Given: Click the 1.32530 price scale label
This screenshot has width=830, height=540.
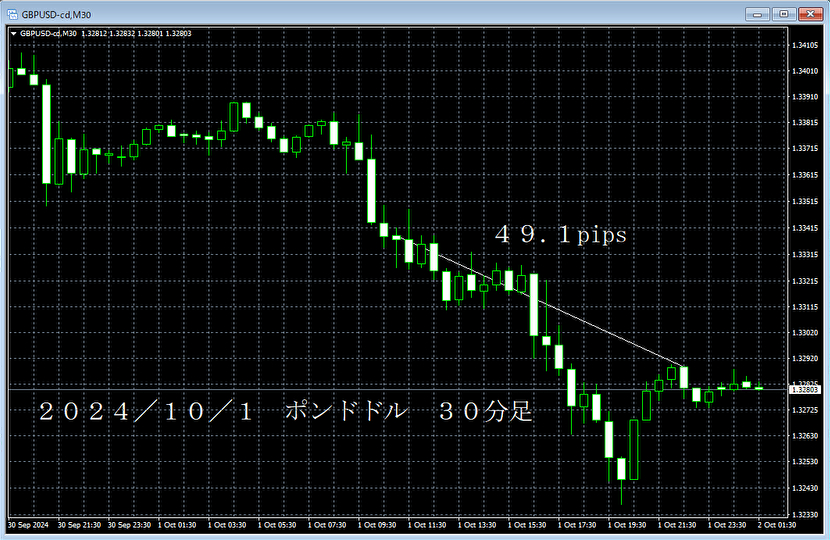Looking at the screenshot, I should 805,462.
